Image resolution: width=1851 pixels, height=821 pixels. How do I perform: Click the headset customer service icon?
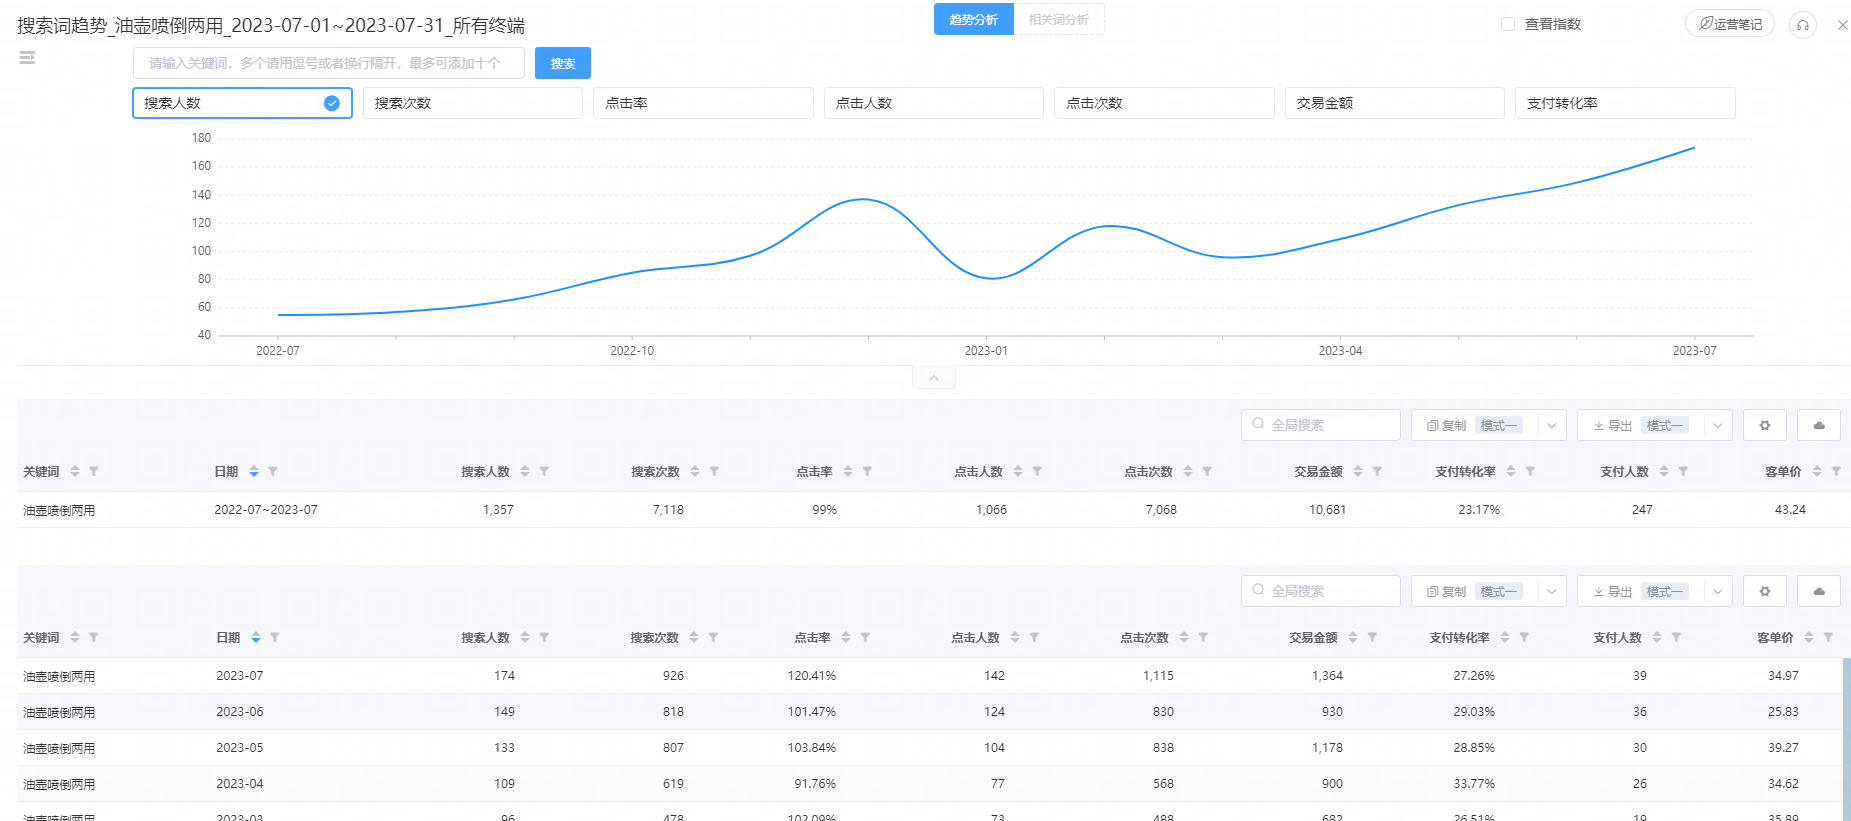point(1802,25)
